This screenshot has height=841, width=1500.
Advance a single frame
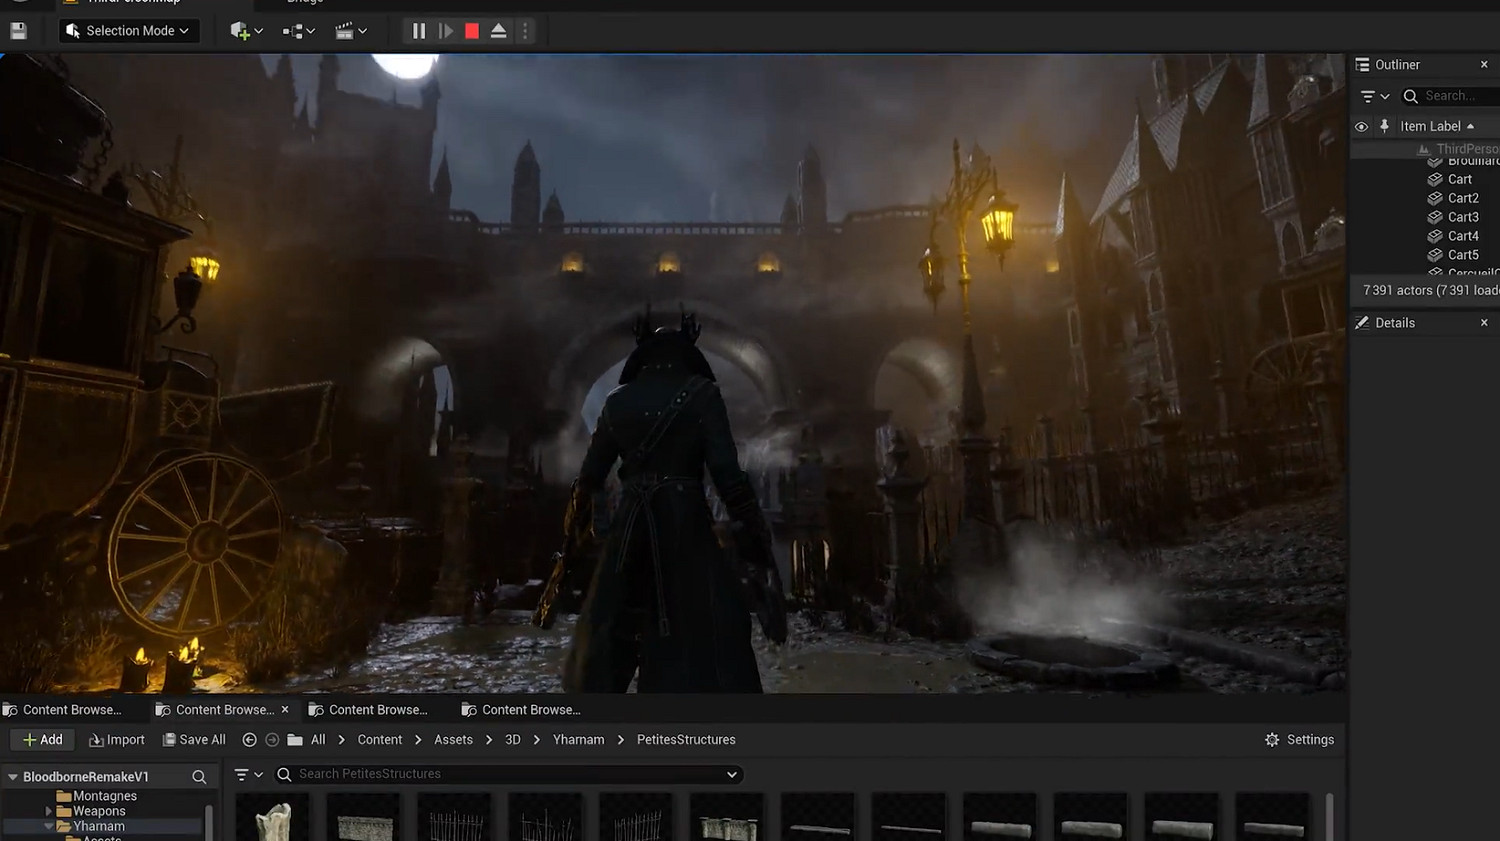[446, 31]
